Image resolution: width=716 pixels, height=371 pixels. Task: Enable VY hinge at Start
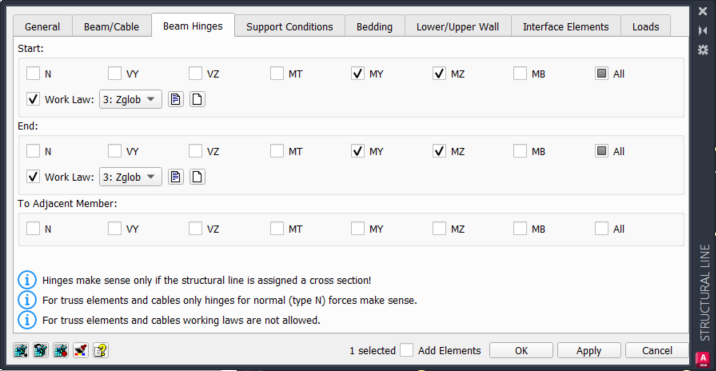point(115,73)
